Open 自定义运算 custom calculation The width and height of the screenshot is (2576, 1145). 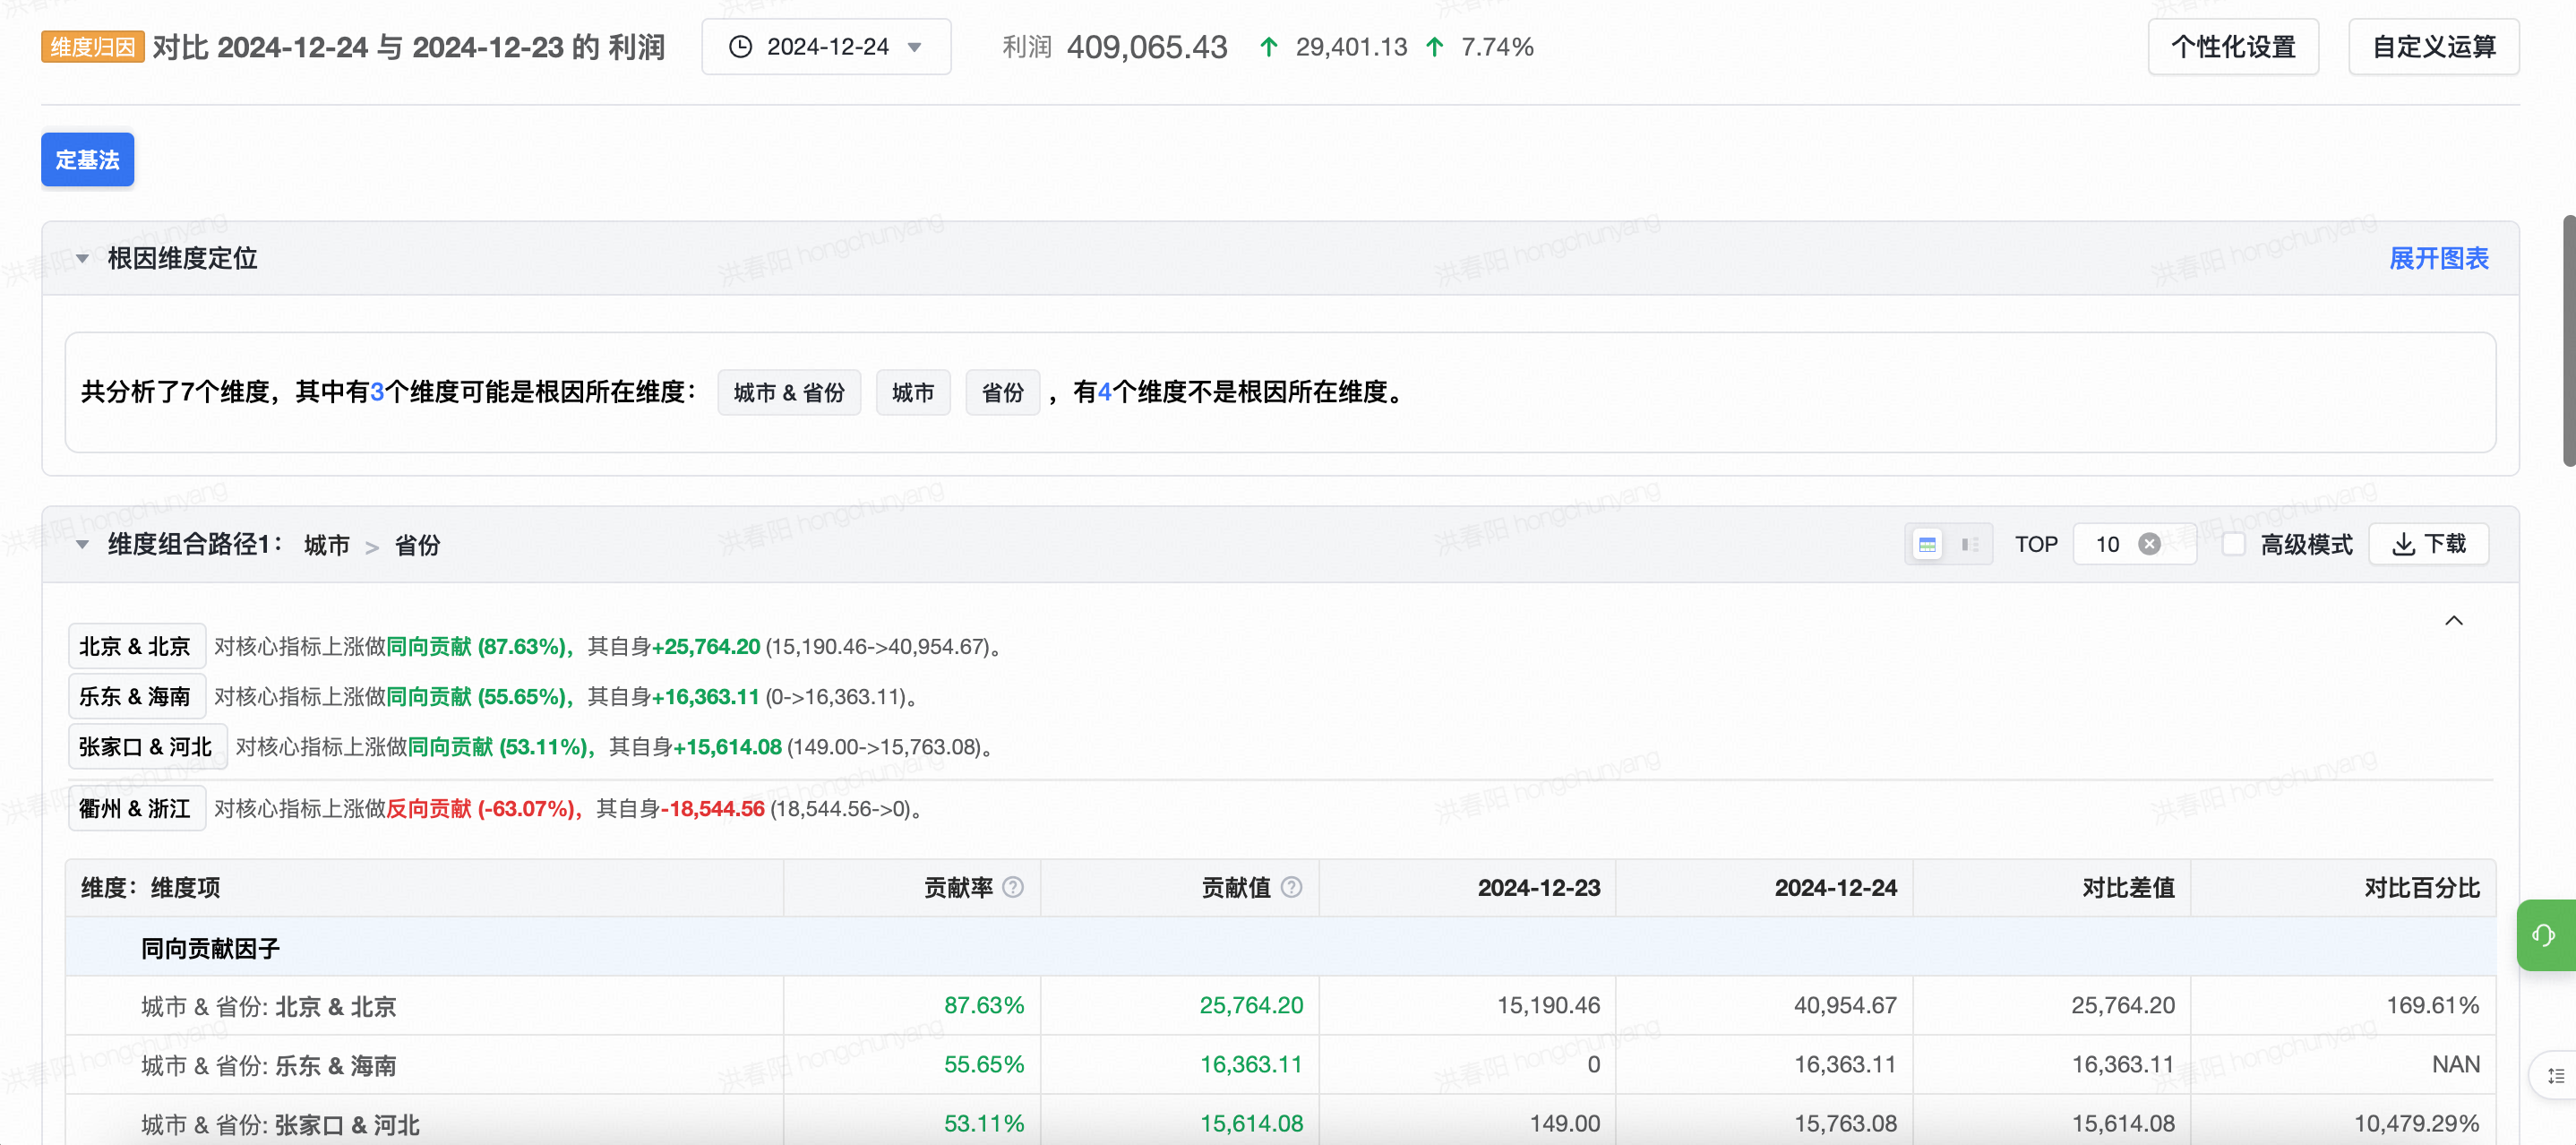click(x=2433, y=47)
